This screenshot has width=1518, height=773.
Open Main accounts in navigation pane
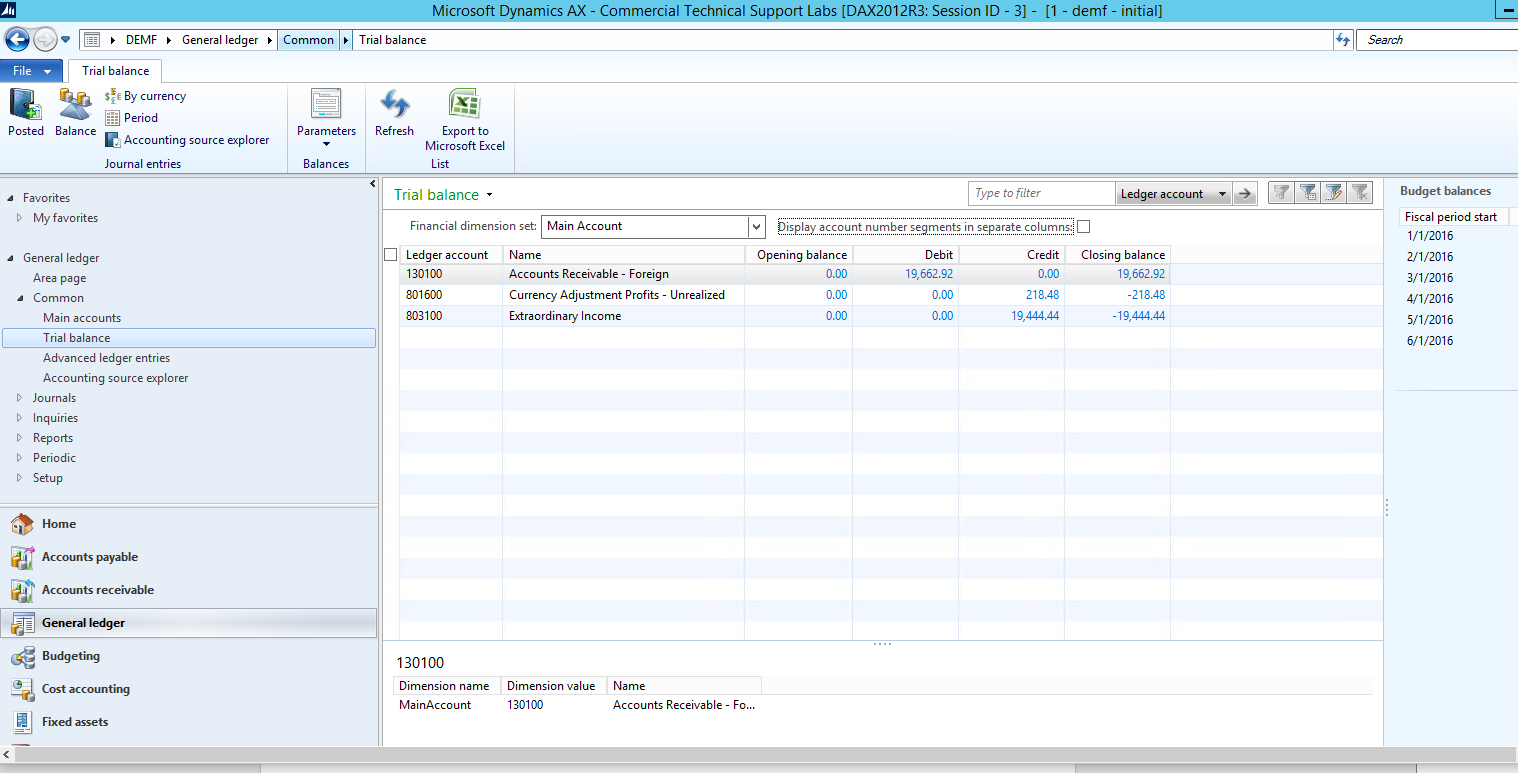pyautogui.click(x=82, y=318)
